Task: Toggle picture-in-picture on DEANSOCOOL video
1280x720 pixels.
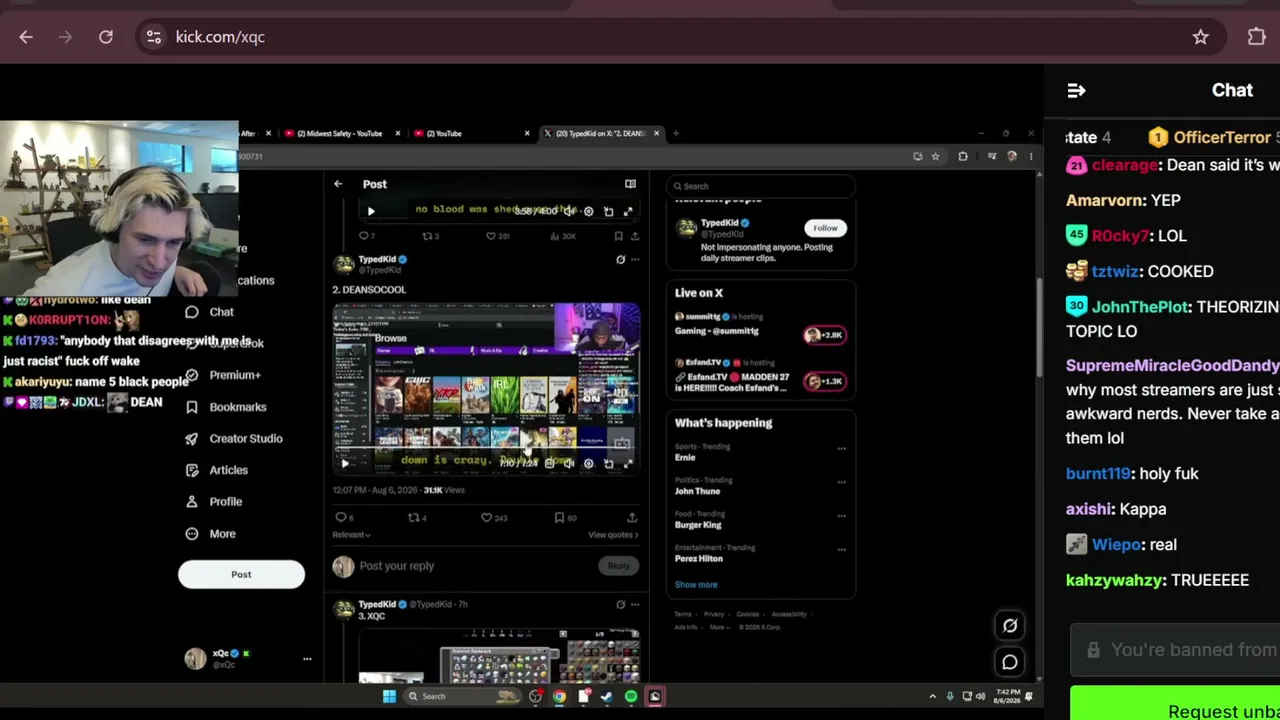Action: (x=608, y=463)
